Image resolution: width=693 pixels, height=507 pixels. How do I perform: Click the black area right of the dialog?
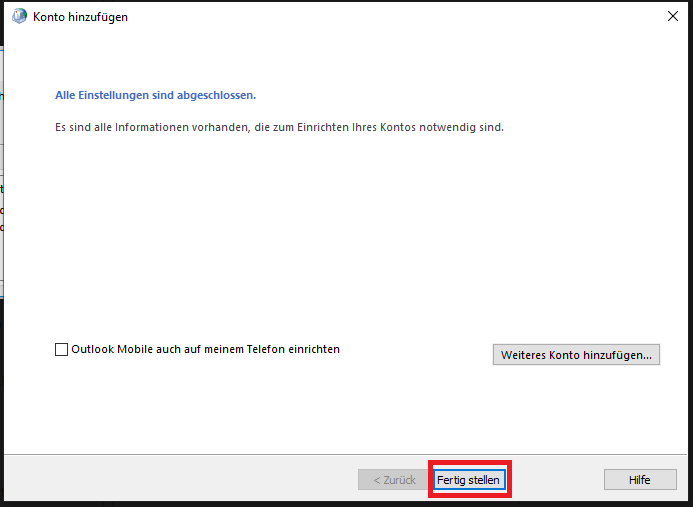(x=689, y=250)
